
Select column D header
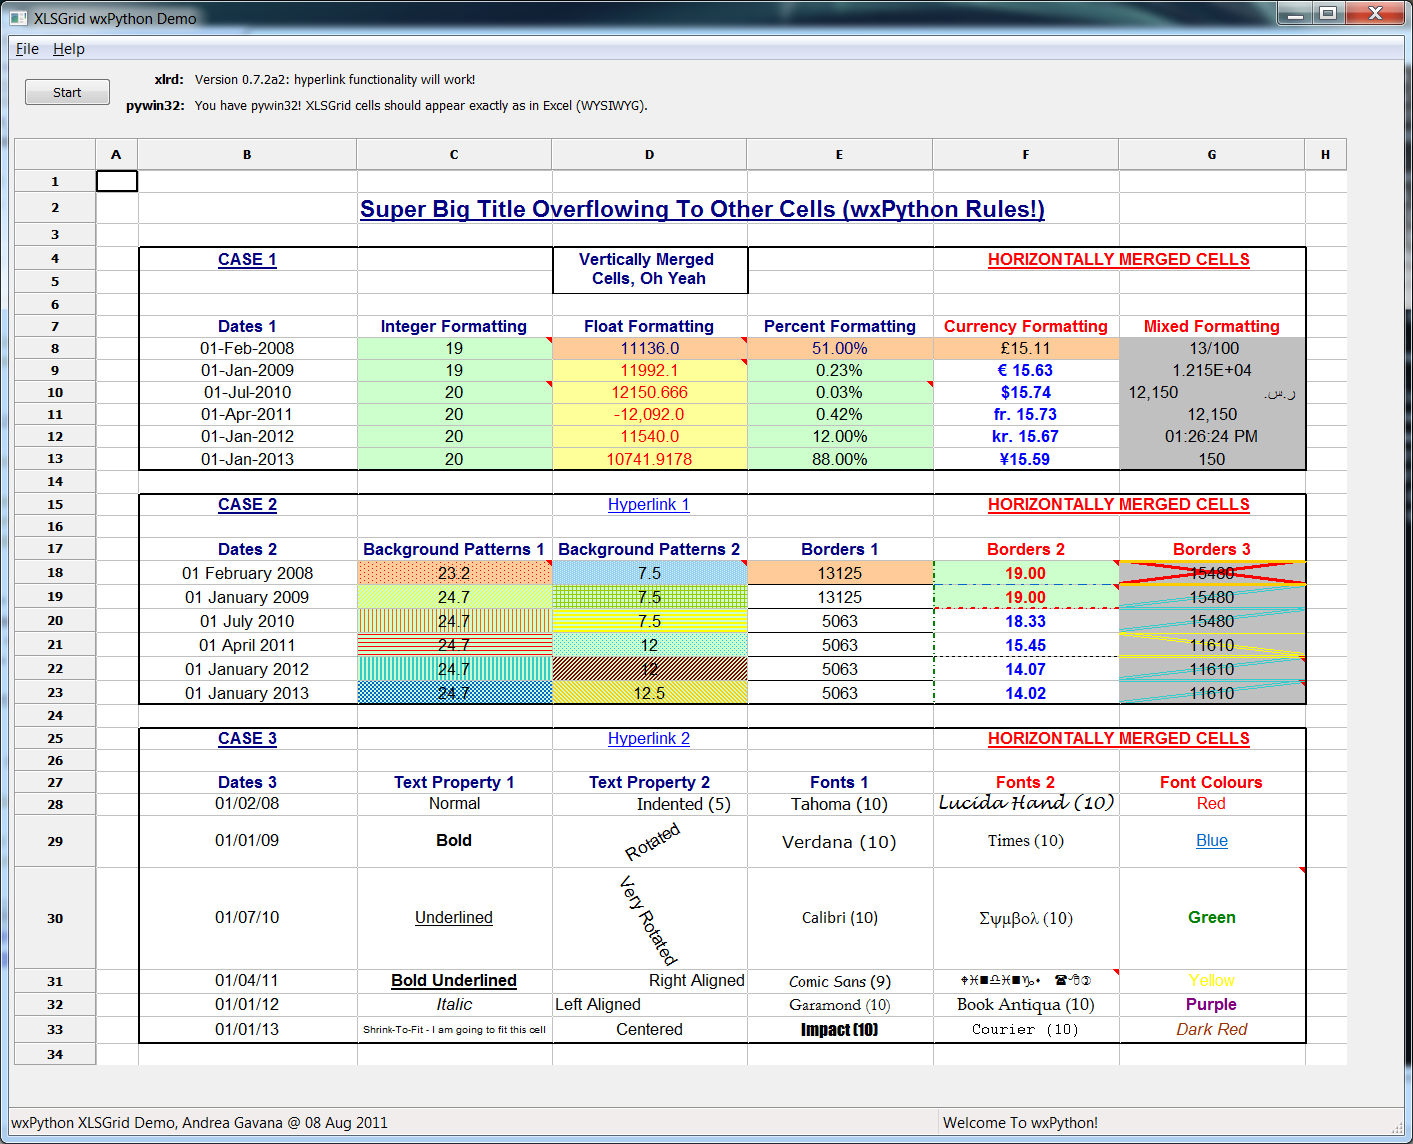[649, 155]
